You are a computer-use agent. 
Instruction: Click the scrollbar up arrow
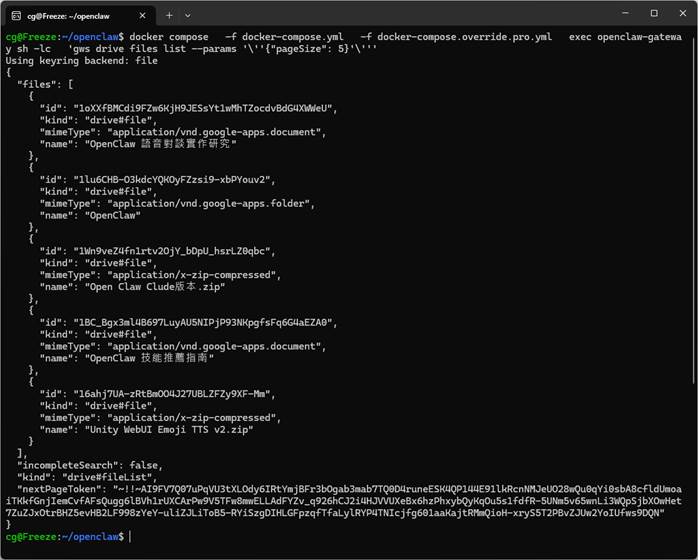point(692,33)
